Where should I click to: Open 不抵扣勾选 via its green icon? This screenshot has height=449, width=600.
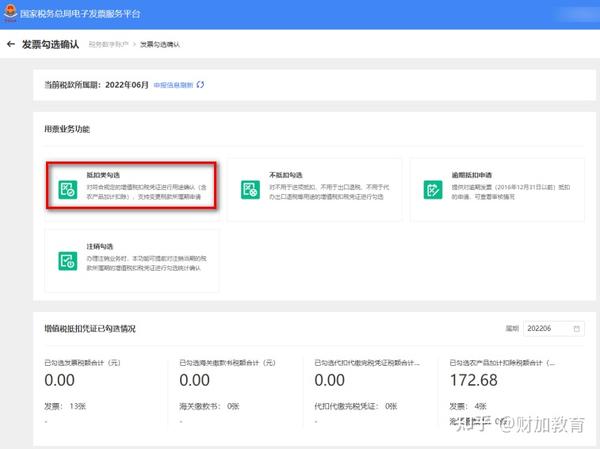tap(250, 189)
